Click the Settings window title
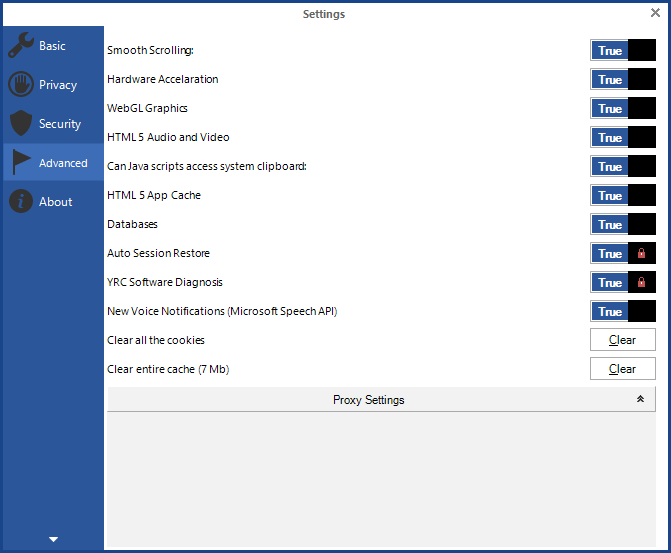This screenshot has height=553, width=671. 324,14
